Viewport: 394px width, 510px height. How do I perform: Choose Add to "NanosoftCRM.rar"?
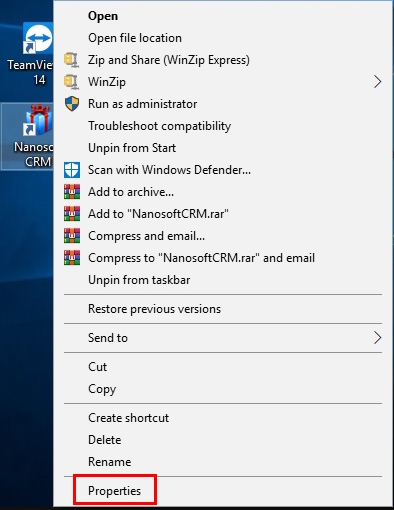pos(158,214)
